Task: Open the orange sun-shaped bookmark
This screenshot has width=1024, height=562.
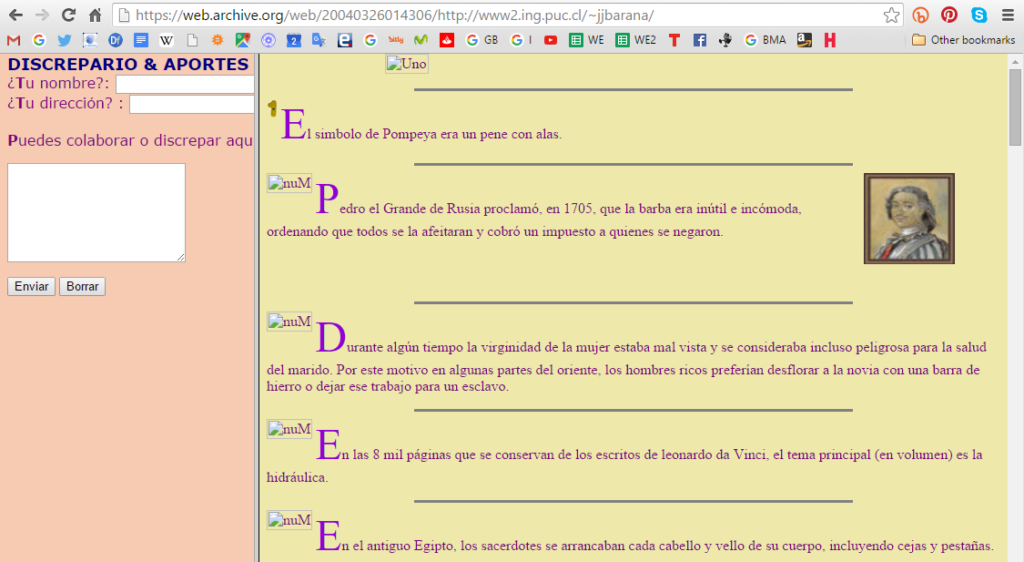Action: tap(217, 40)
